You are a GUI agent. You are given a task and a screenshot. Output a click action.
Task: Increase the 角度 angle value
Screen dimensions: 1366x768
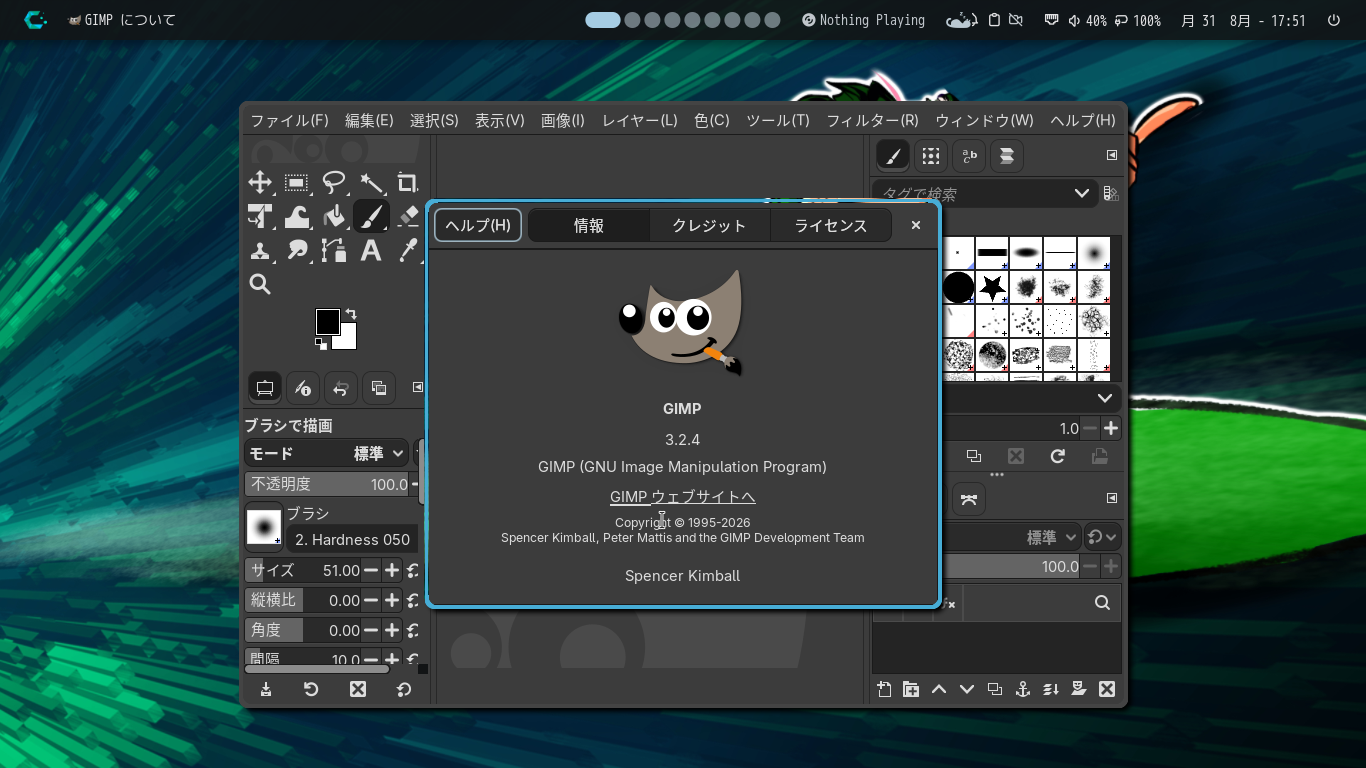392,630
